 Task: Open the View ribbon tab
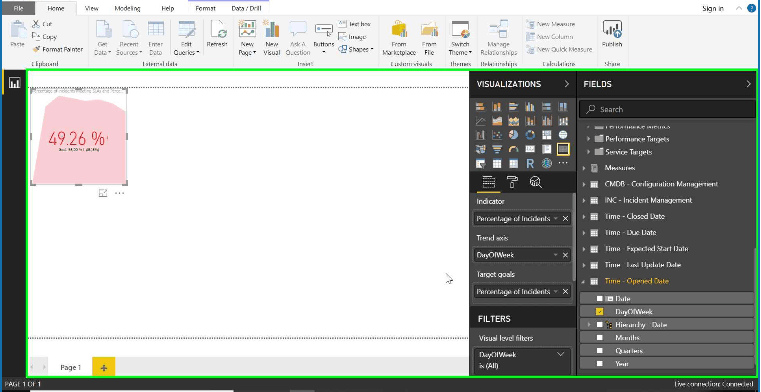pos(91,8)
